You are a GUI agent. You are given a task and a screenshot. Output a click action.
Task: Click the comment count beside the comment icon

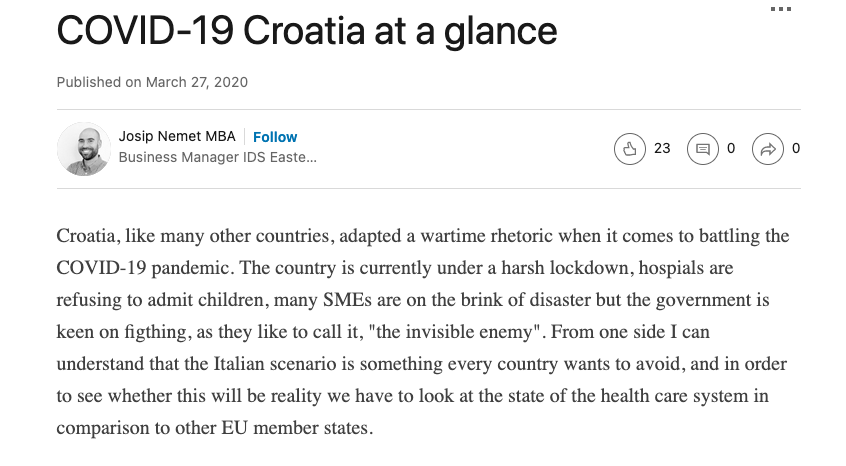pos(731,148)
